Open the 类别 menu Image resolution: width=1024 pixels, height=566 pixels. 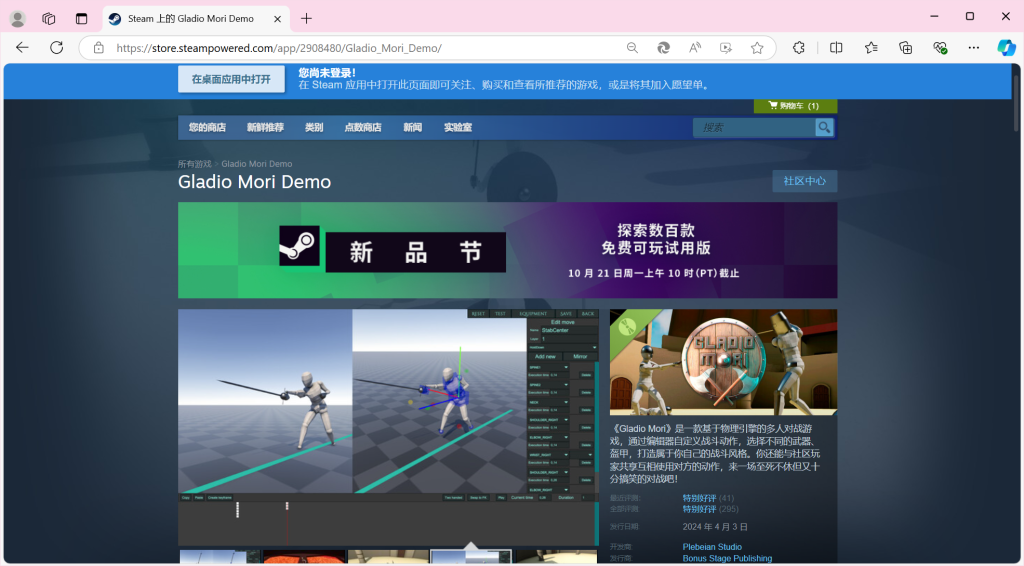click(314, 127)
